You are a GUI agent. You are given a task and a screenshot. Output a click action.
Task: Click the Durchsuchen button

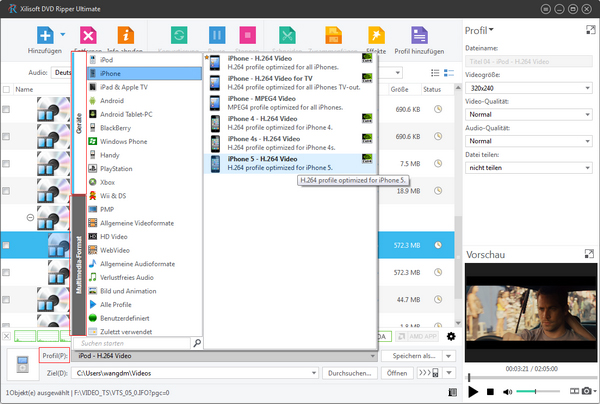pyautogui.click(x=350, y=373)
